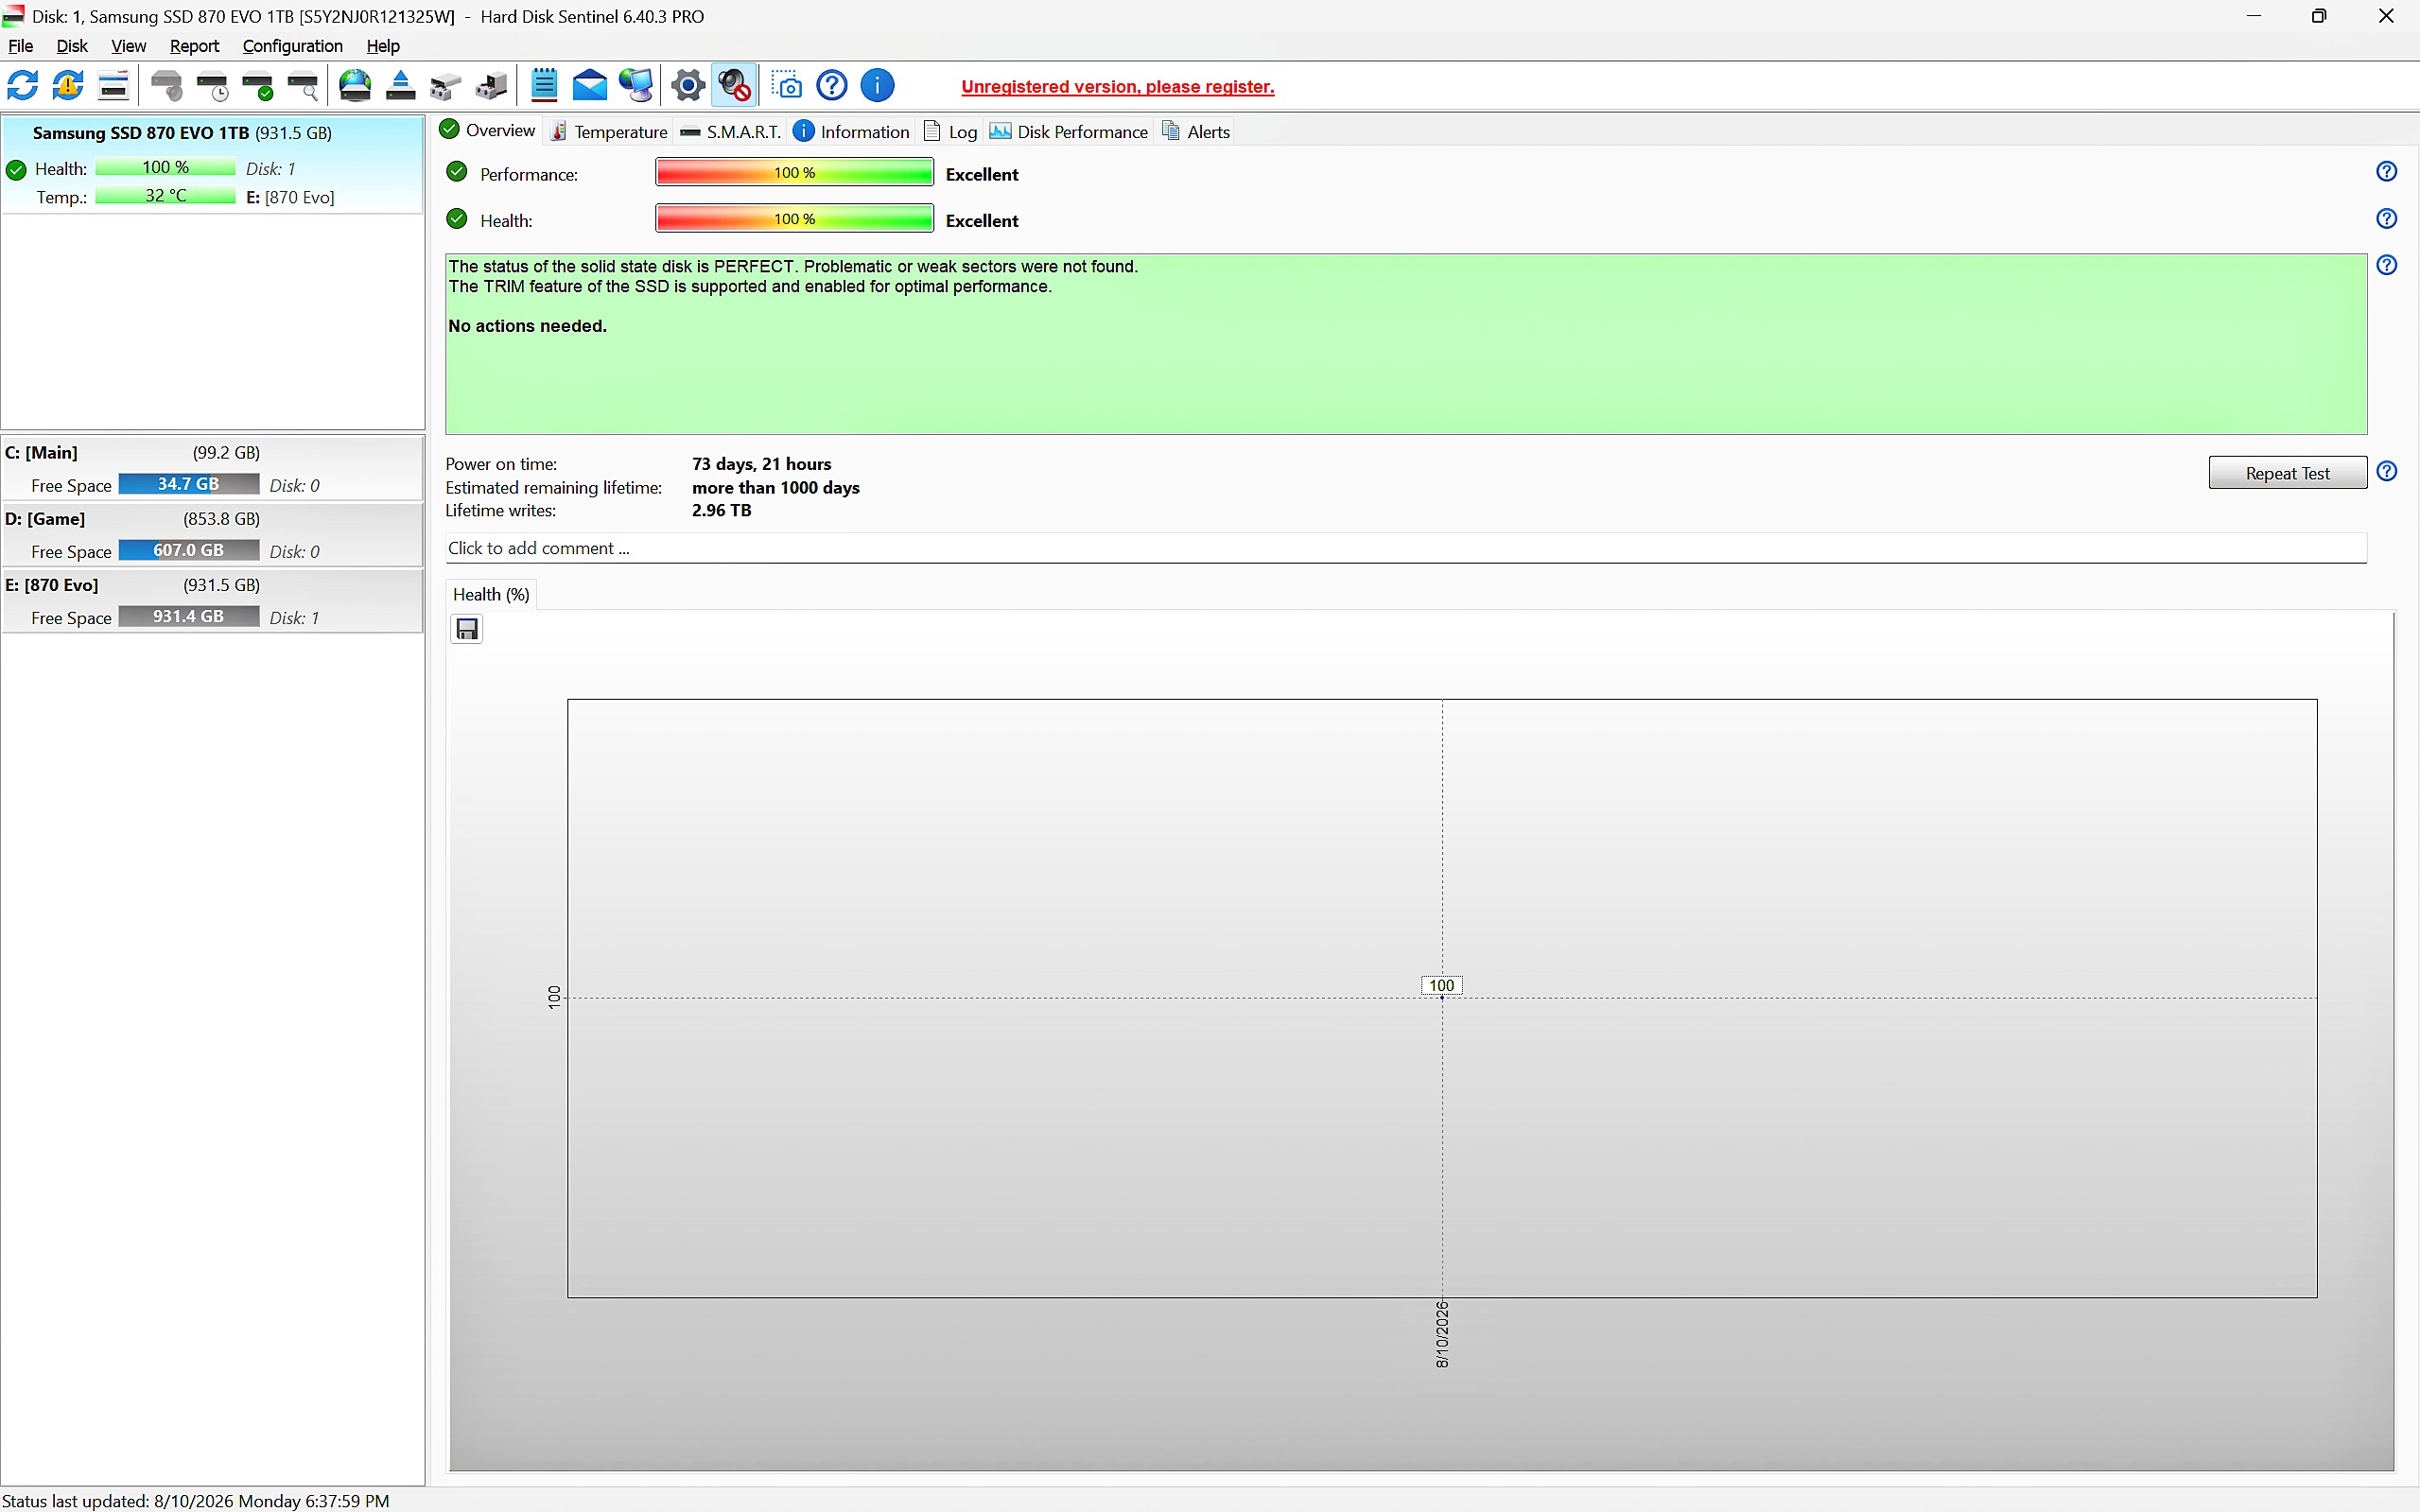Save graph using the floppy disk icon

point(467,629)
